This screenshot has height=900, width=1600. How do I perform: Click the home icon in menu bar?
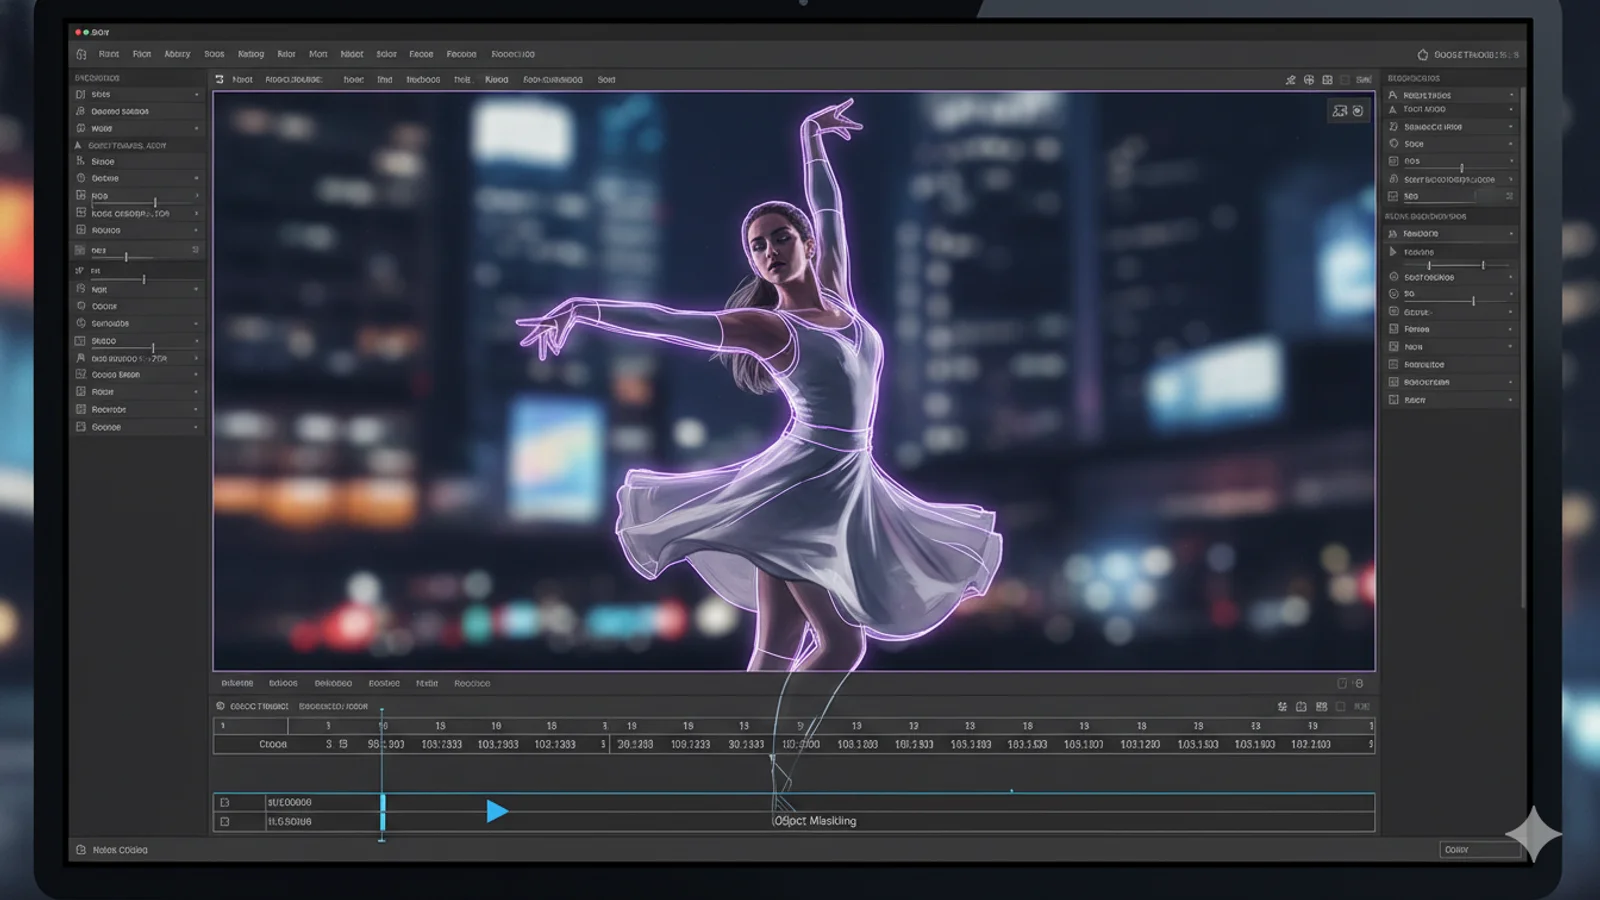tap(81, 54)
